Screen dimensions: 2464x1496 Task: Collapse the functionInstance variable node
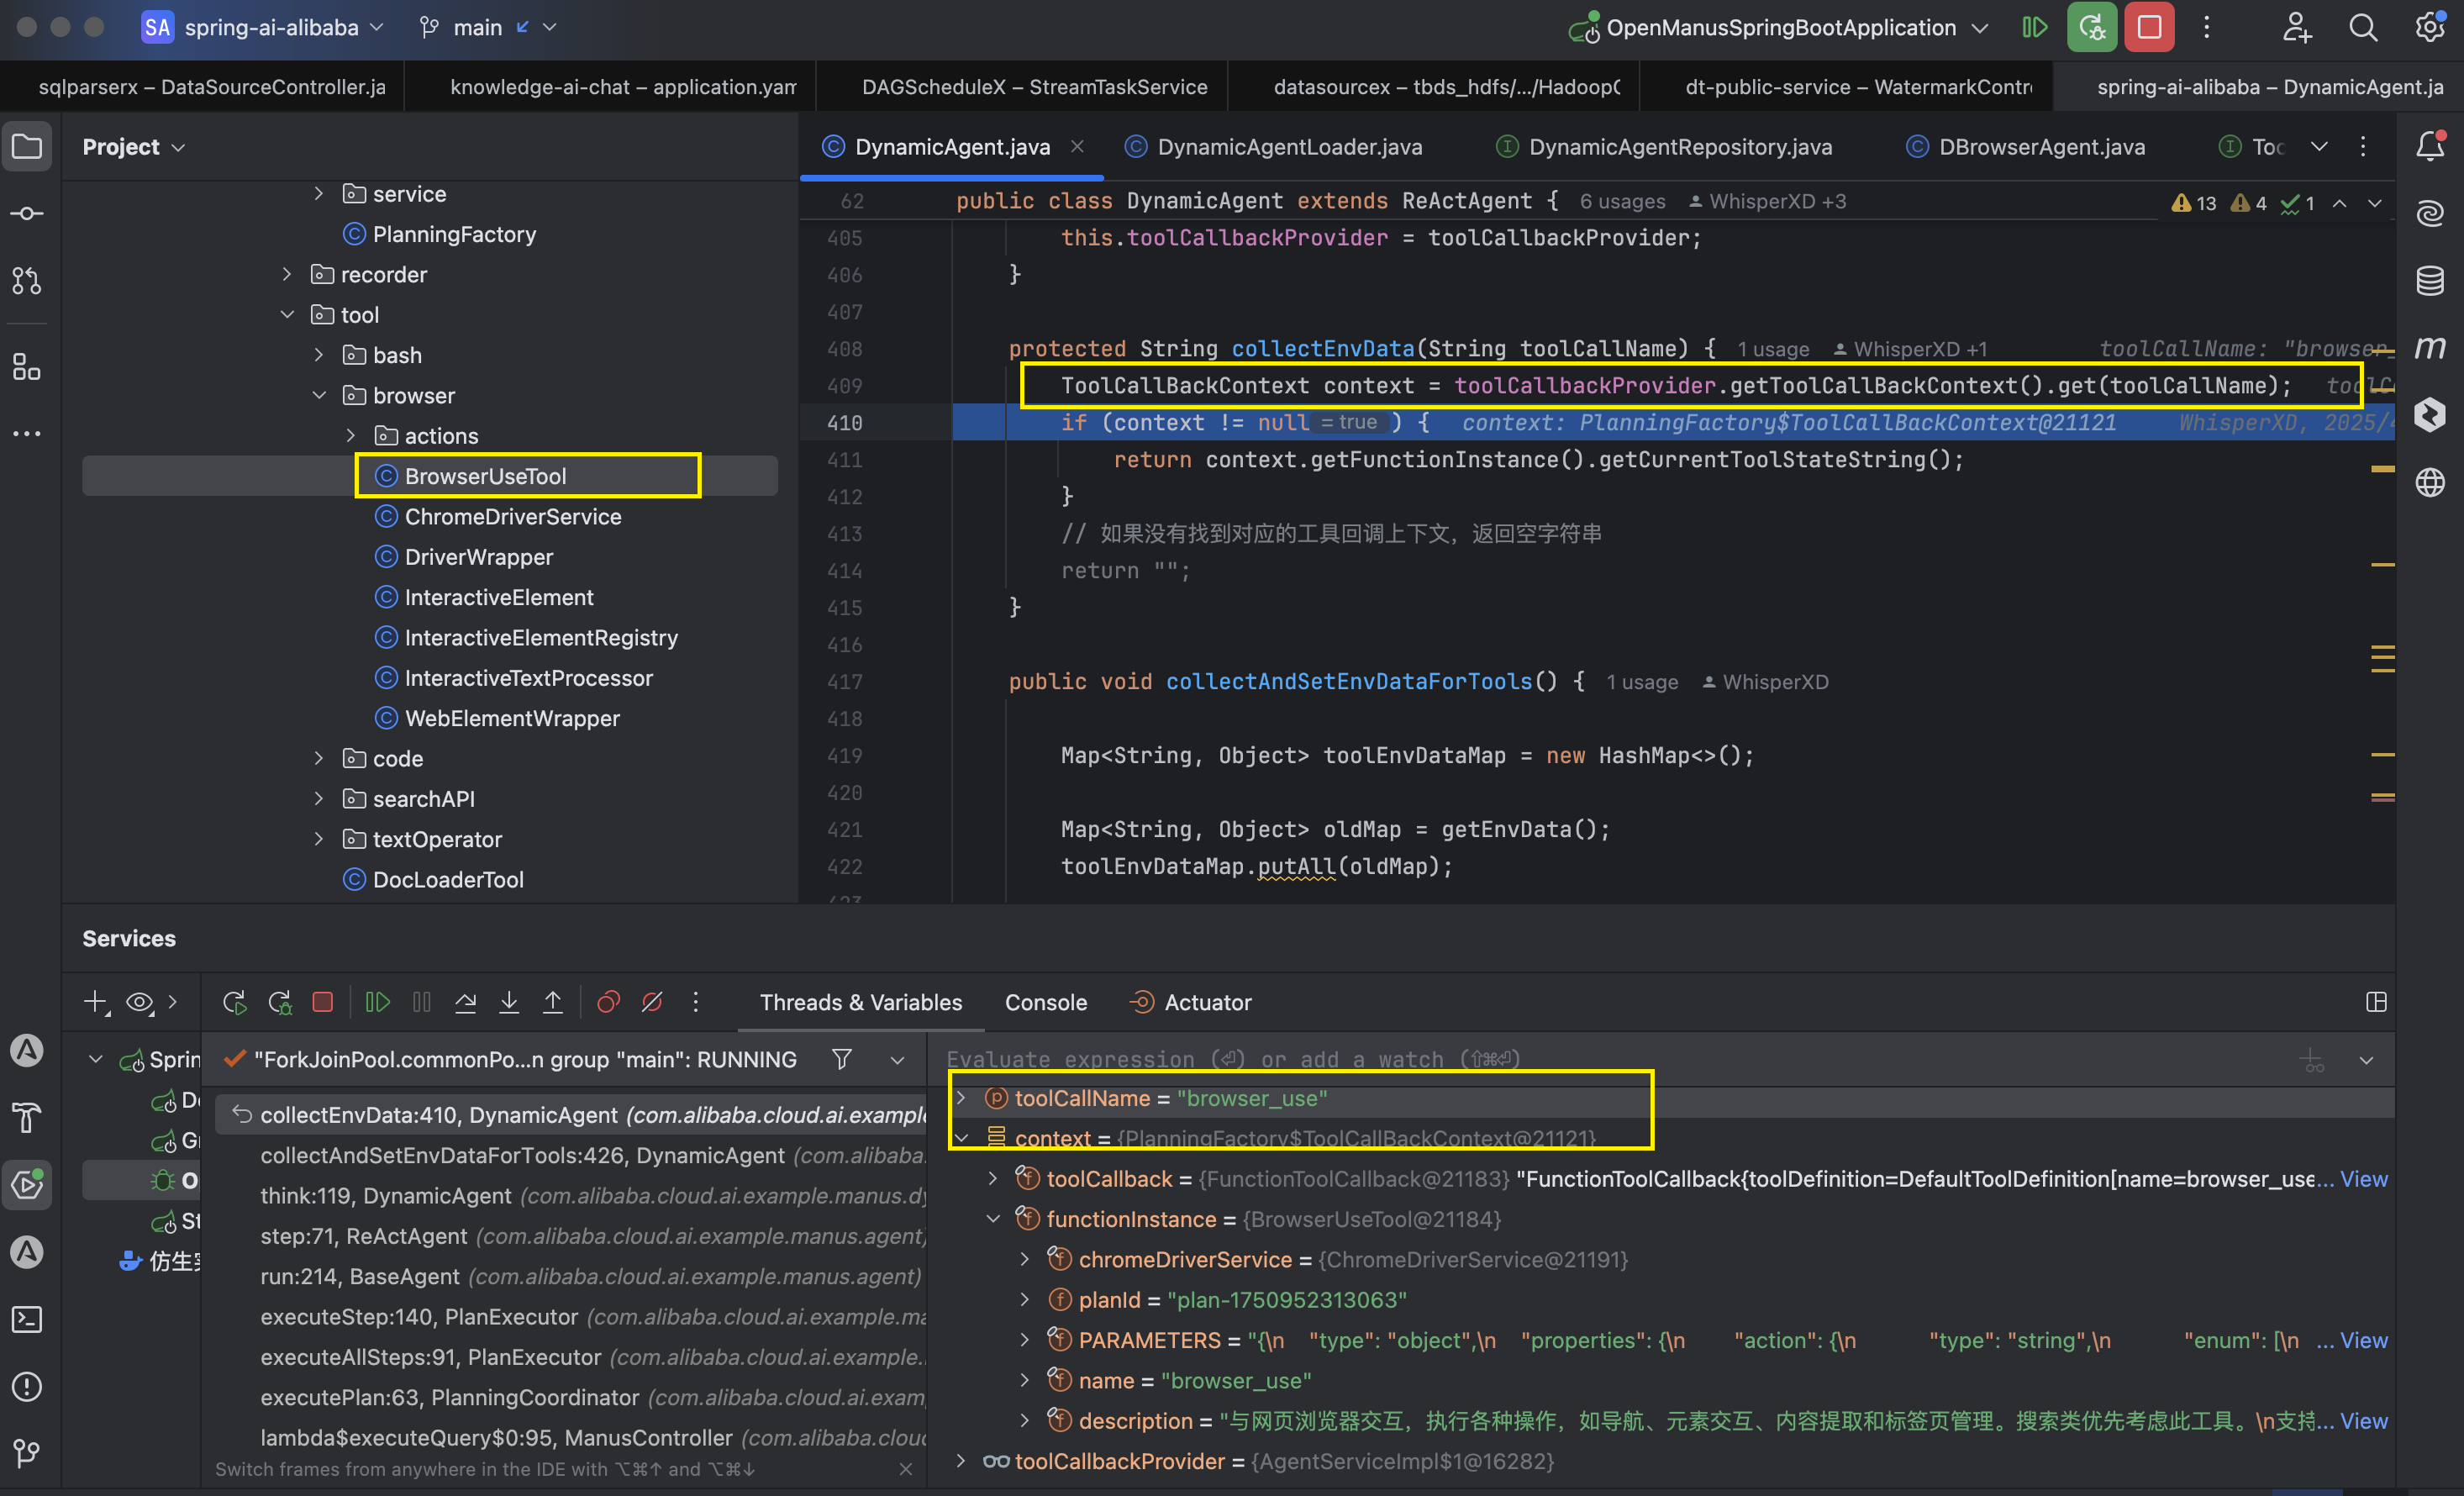tap(993, 1219)
